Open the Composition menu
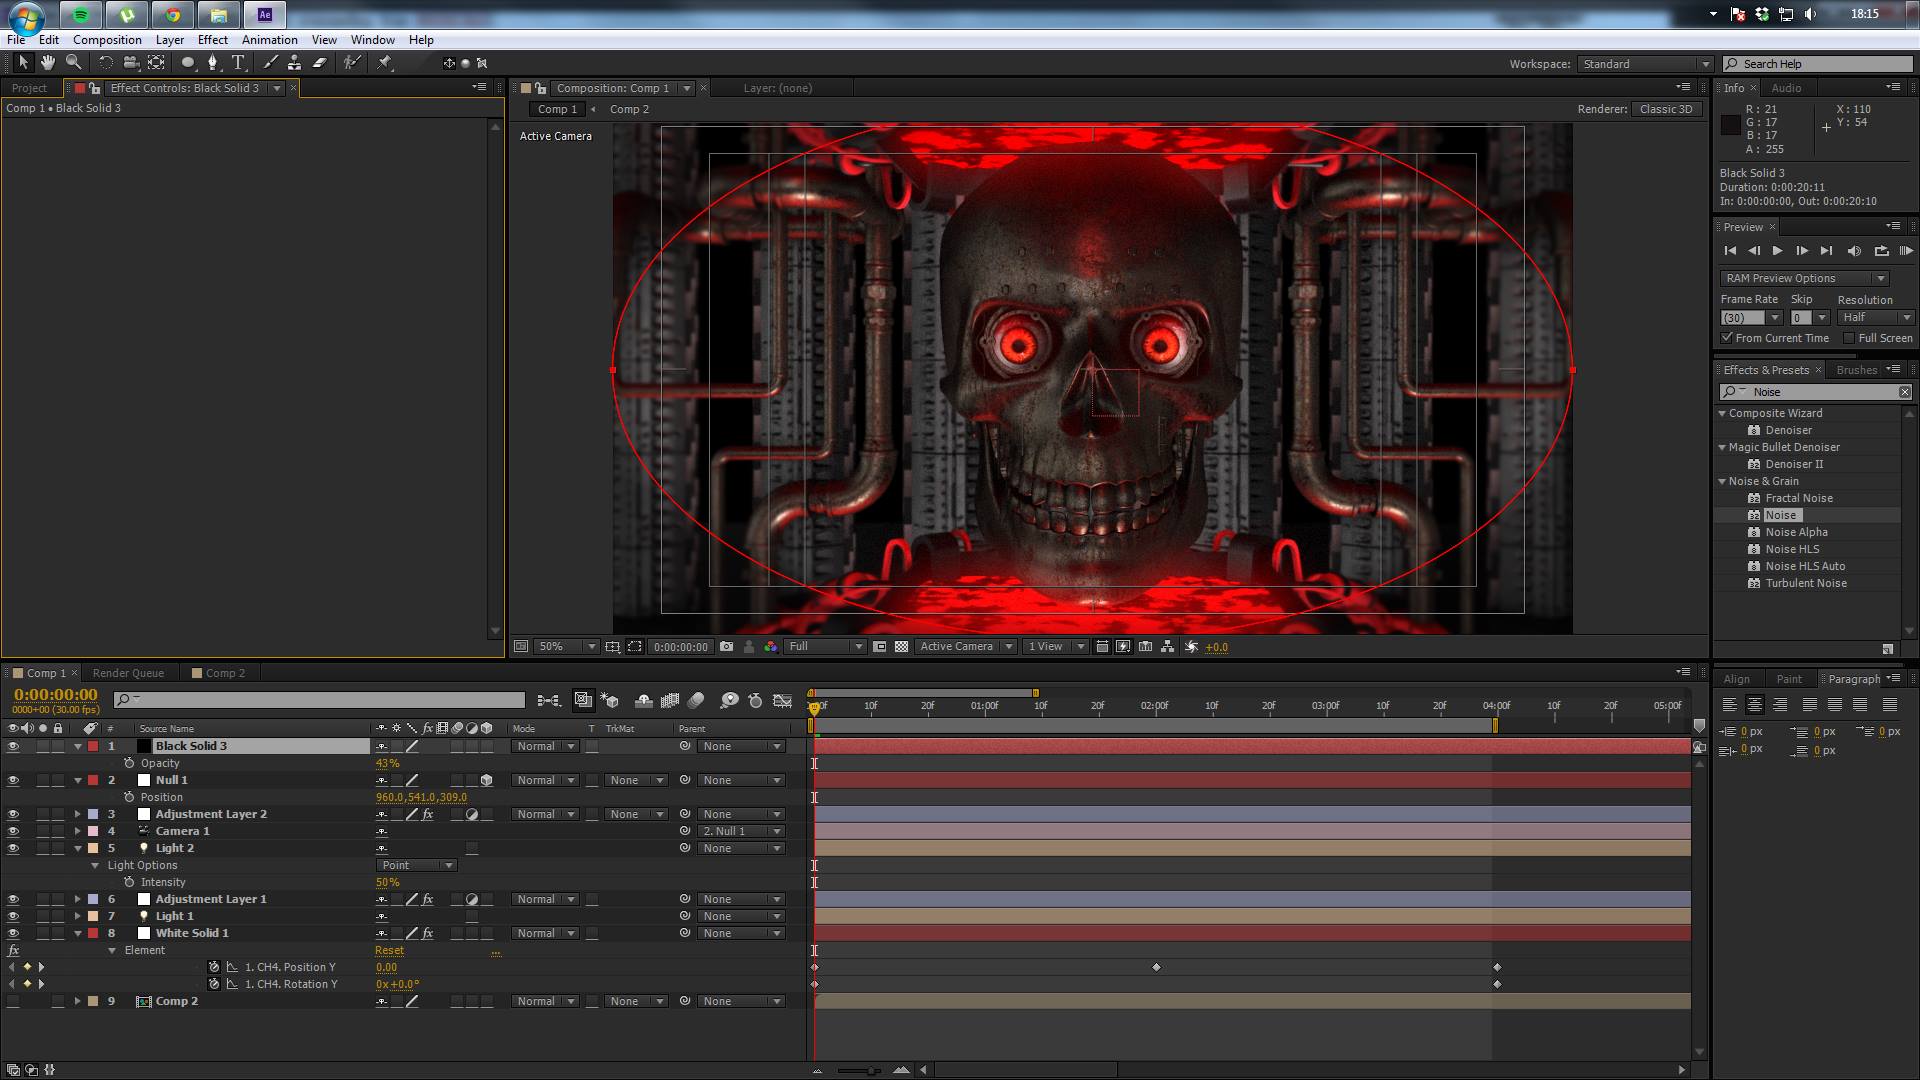This screenshot has width=1920, height=1080. tap(107, 40)
